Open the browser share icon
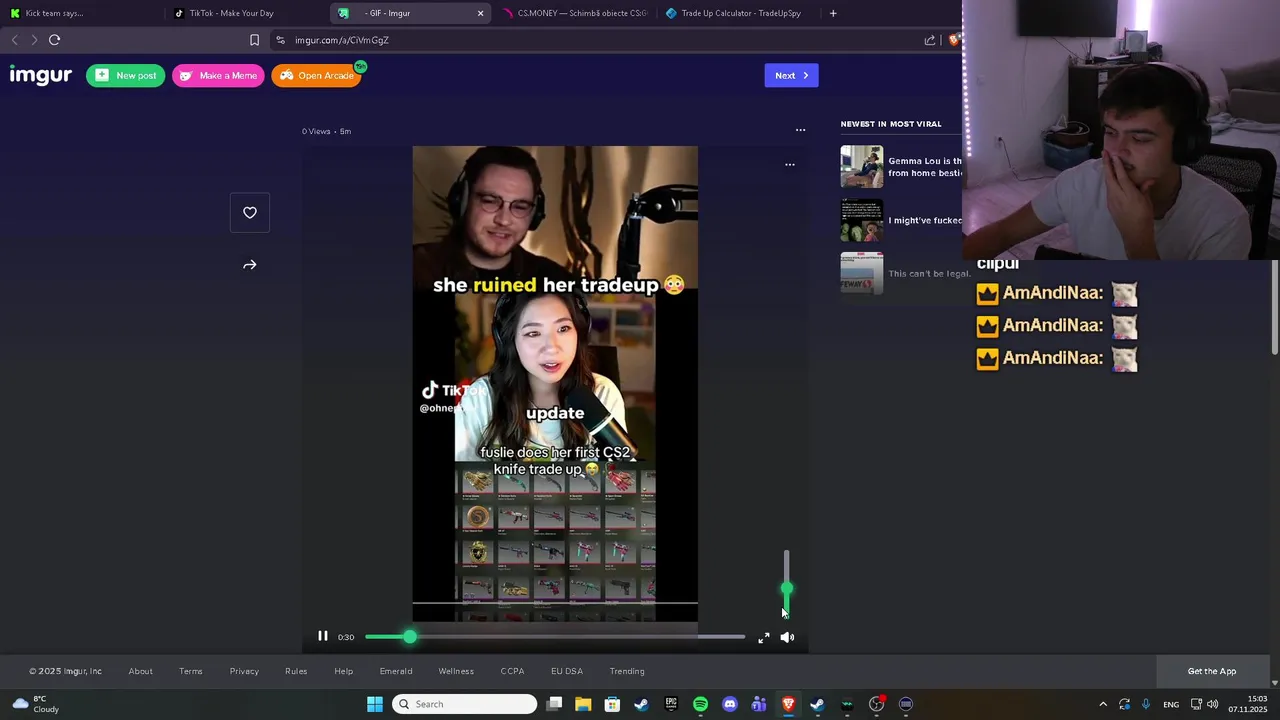The image size is (1280, 720). (x=930, y=40)
